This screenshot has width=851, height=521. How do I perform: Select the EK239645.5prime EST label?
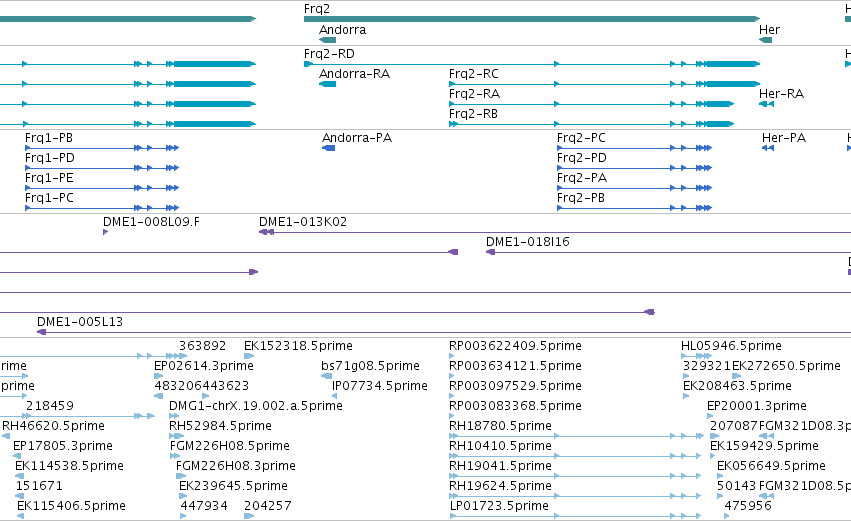[233, 486]
